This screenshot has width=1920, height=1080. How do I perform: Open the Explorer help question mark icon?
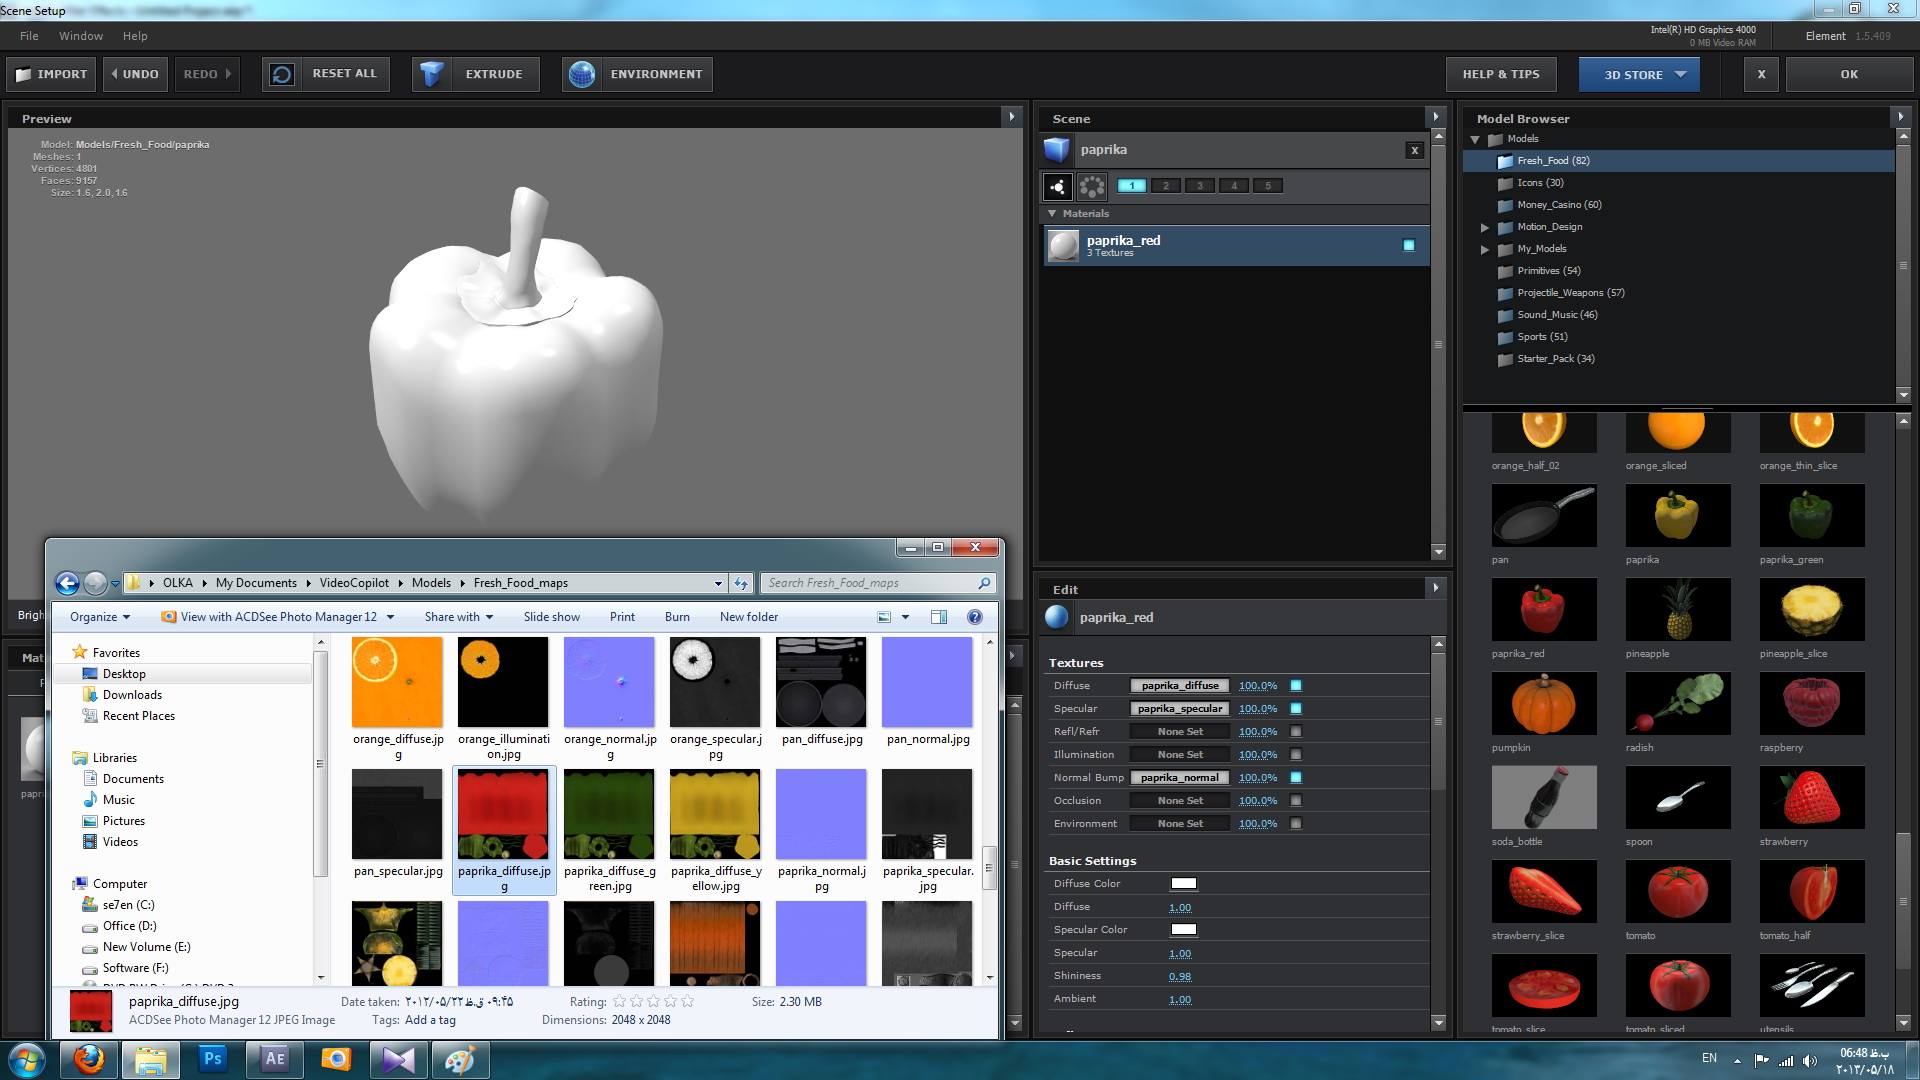pyautogui.click(x=975, y=617)
